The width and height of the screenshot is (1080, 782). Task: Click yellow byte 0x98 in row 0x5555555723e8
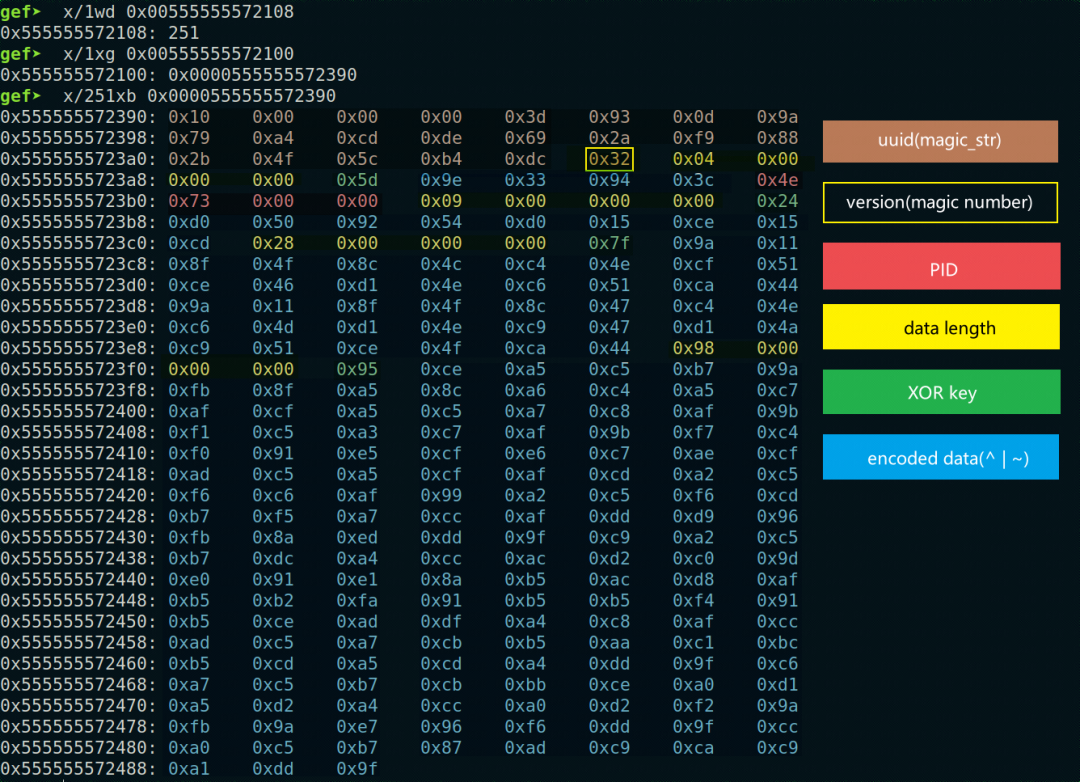(693, 348)
